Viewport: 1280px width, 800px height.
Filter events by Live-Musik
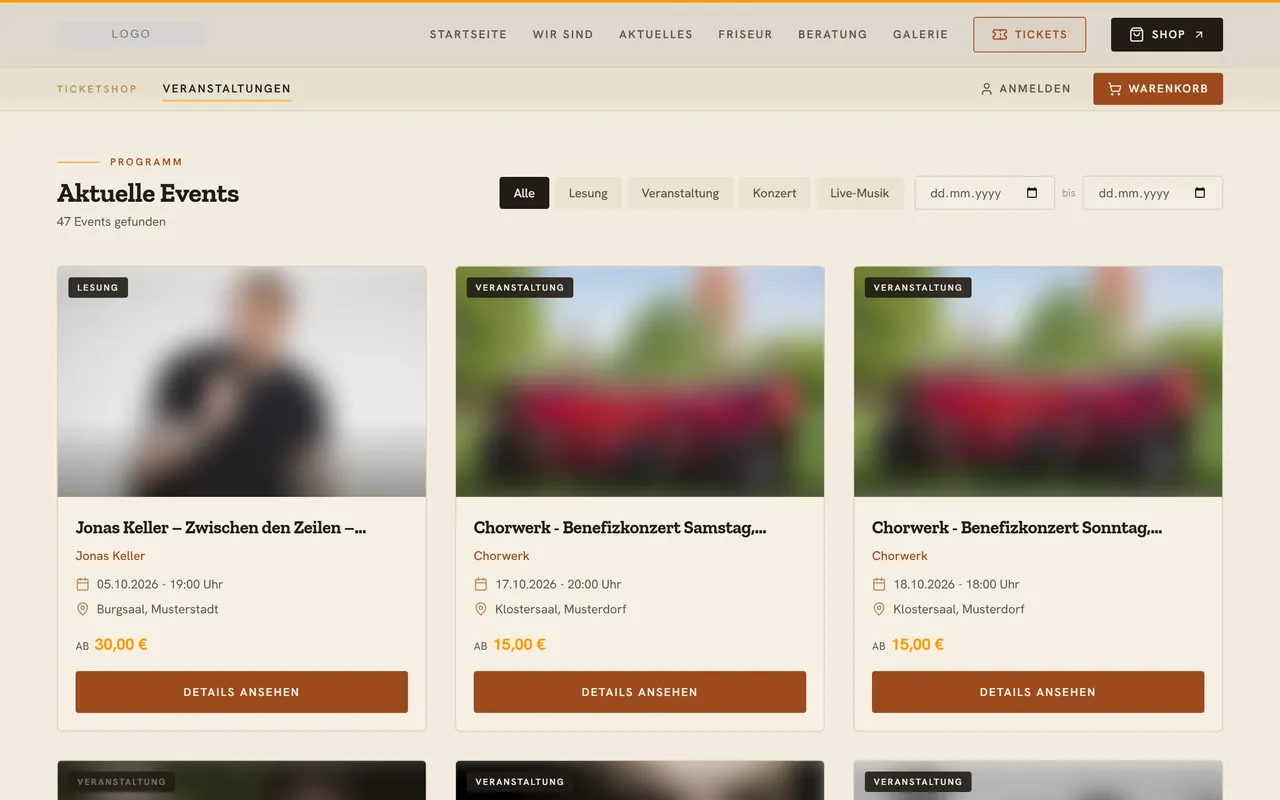coord(860,193)
